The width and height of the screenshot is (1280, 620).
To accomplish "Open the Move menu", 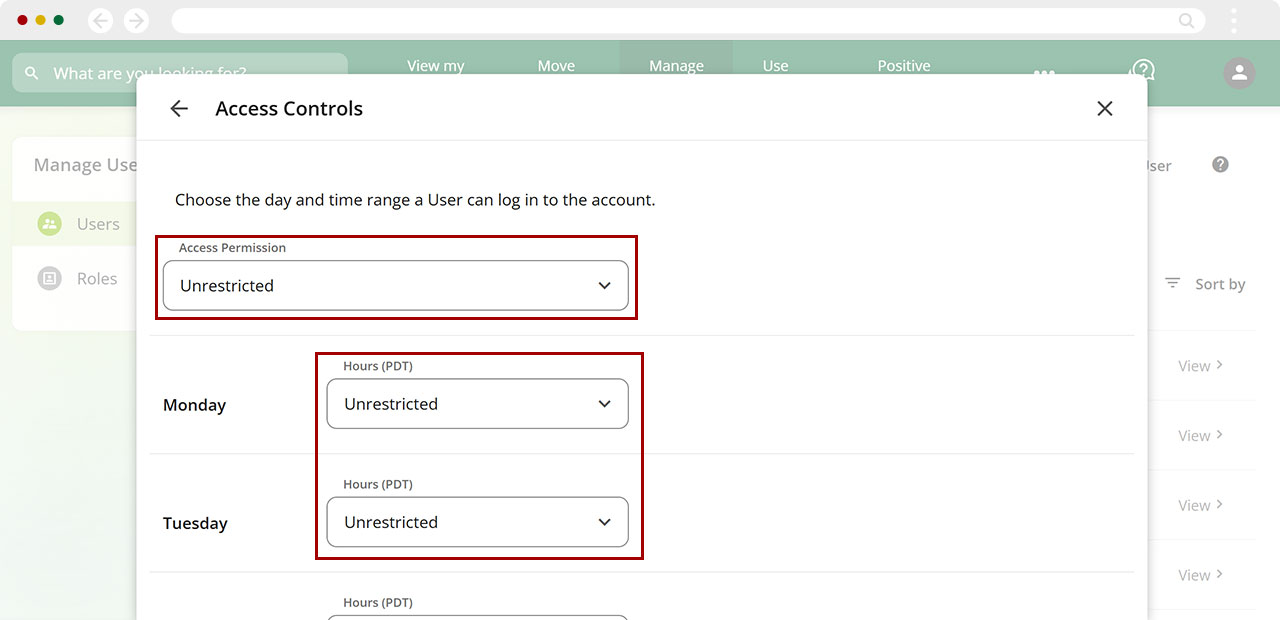I will pos(556,66).
